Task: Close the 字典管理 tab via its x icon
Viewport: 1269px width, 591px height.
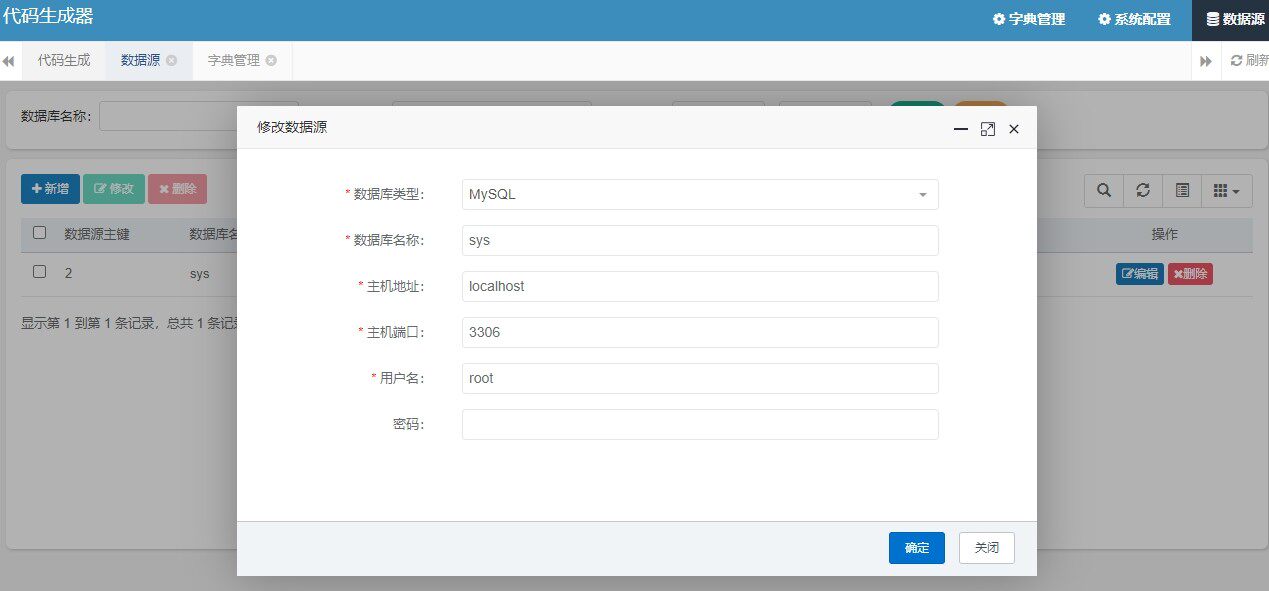Action: click(x=271, y=60)
